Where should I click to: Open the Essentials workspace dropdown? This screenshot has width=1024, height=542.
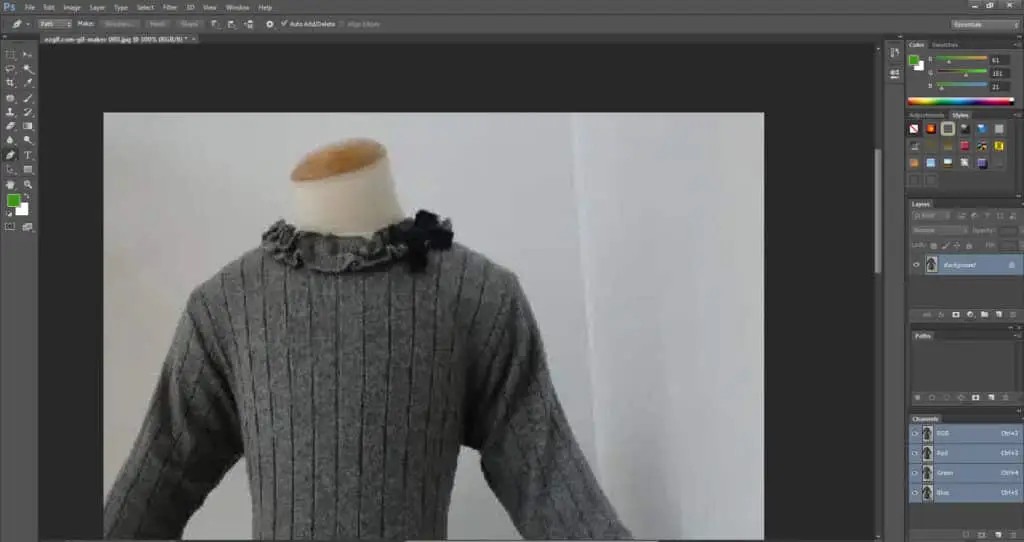pyautogui.click(x=984, y=24)
